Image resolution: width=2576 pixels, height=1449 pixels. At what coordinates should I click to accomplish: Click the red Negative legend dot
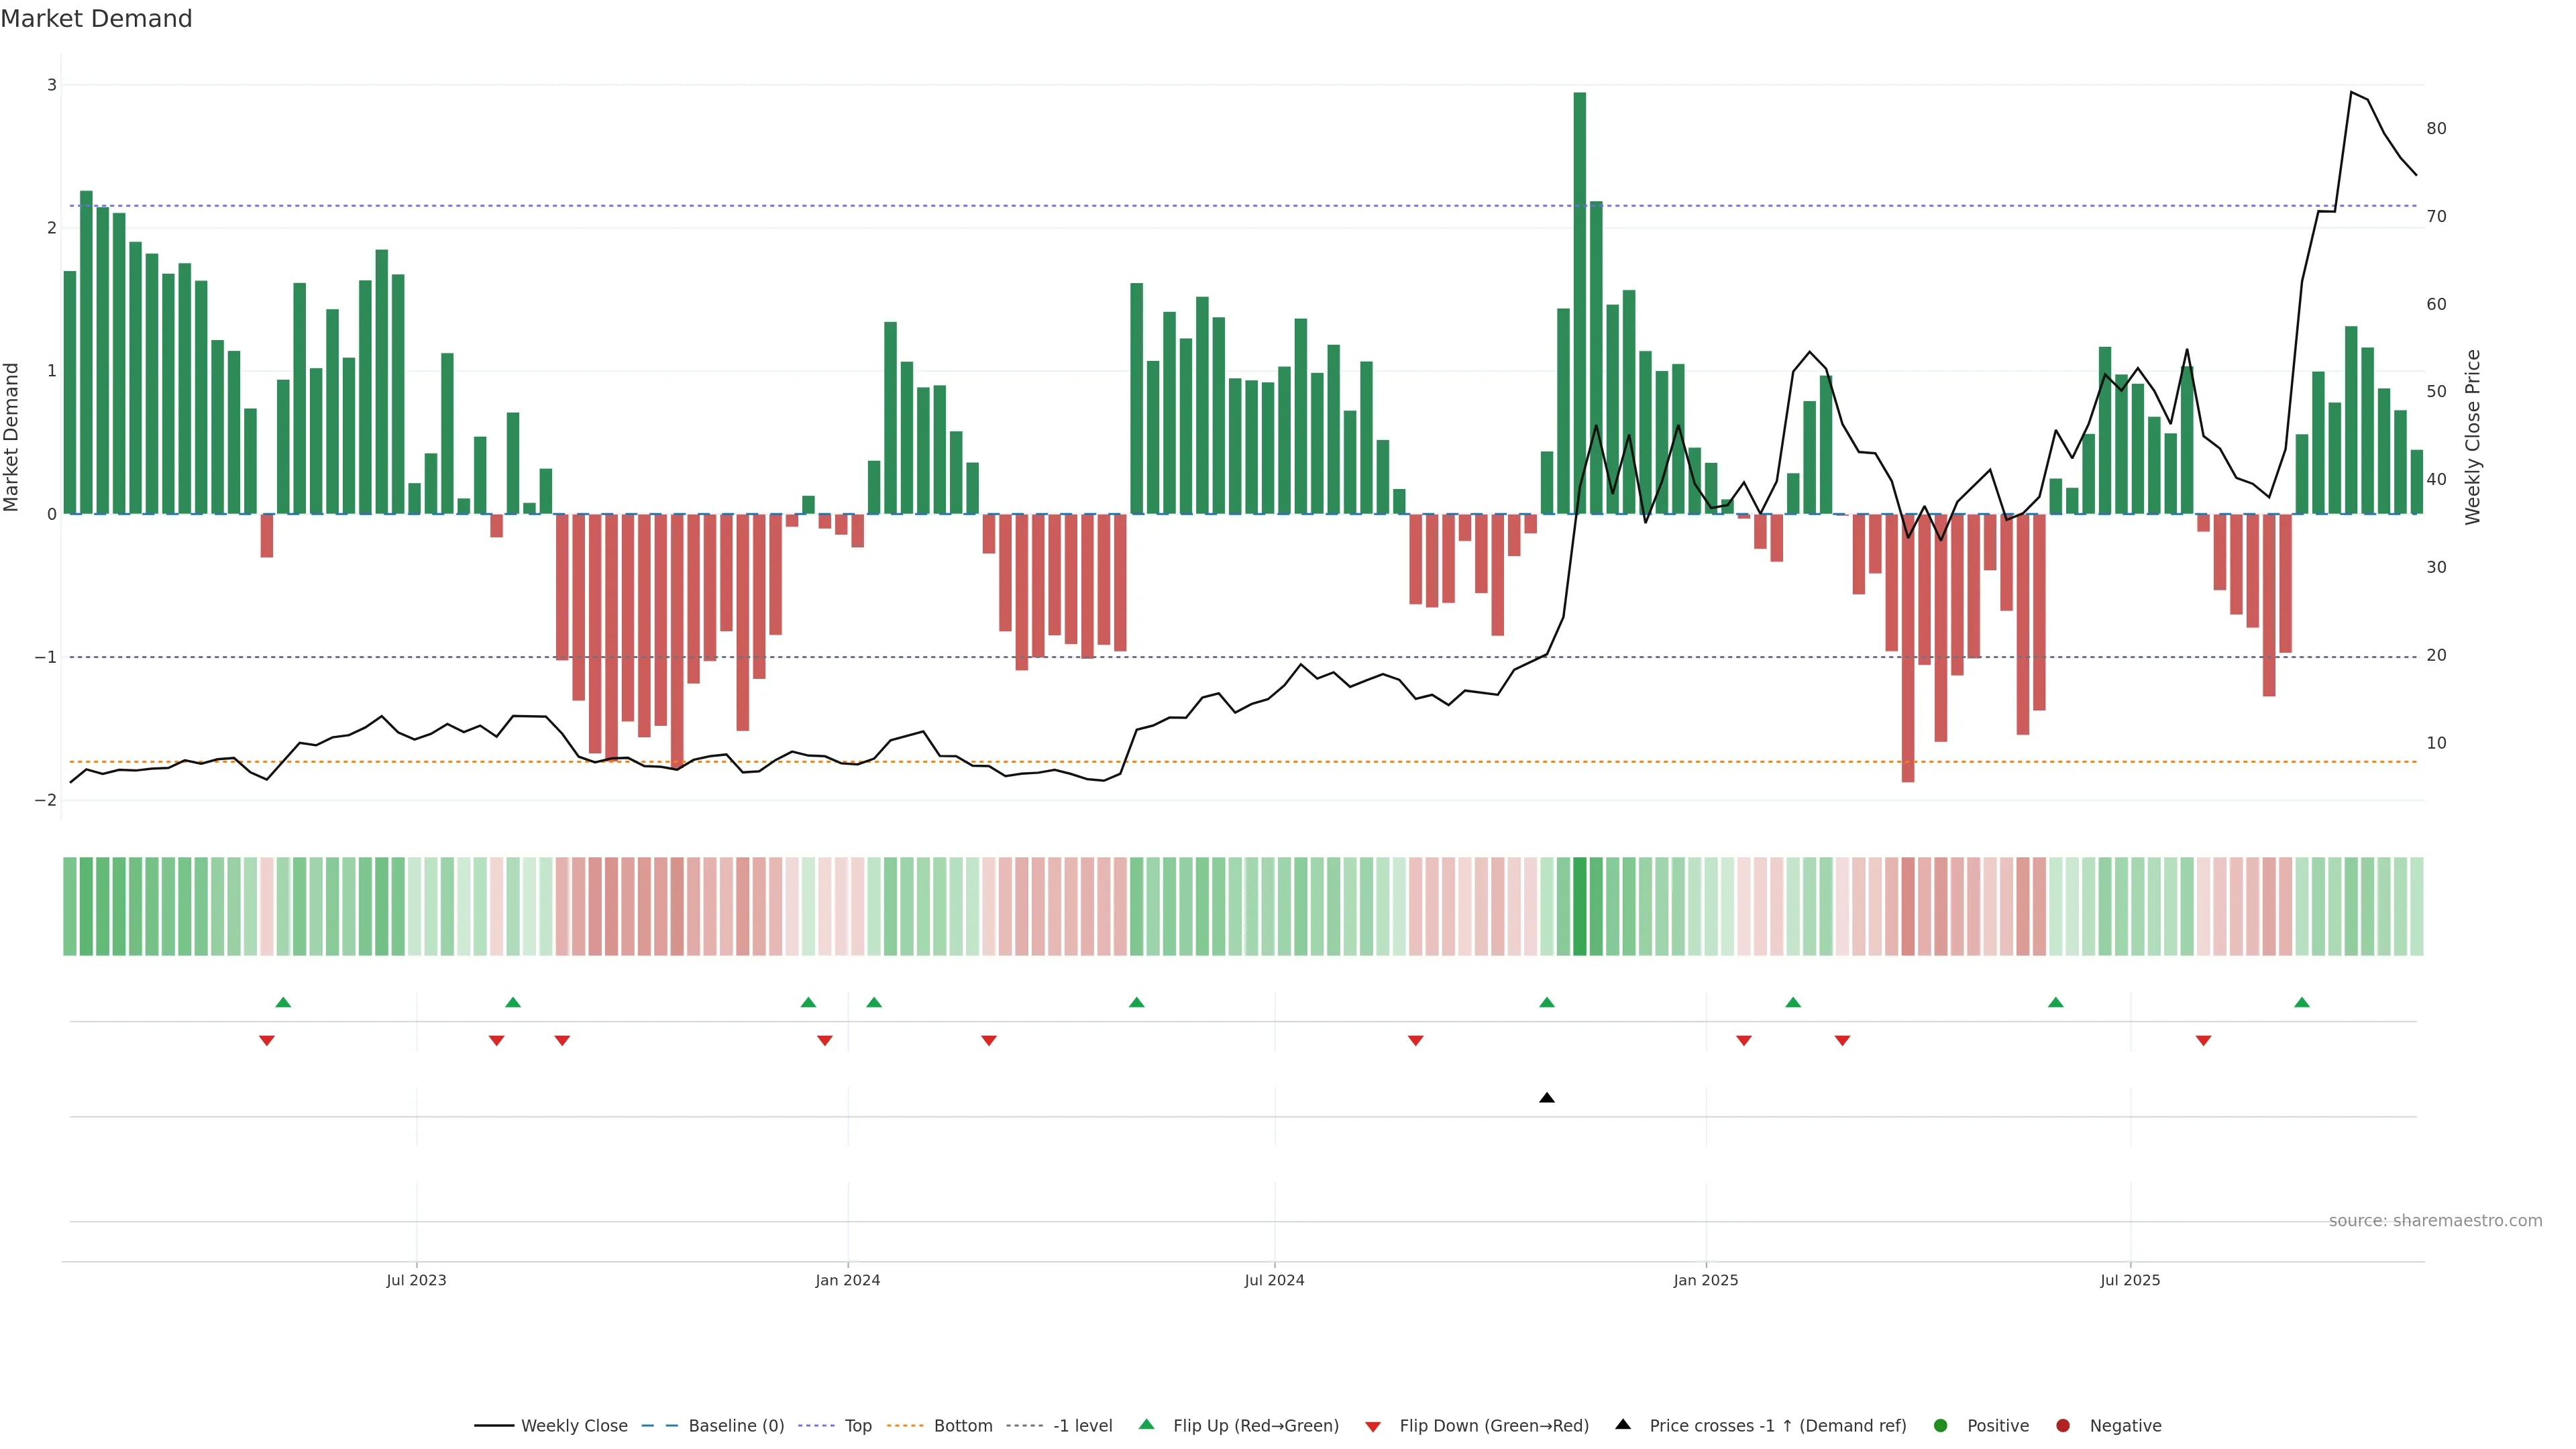[x=2063, y=1425]
